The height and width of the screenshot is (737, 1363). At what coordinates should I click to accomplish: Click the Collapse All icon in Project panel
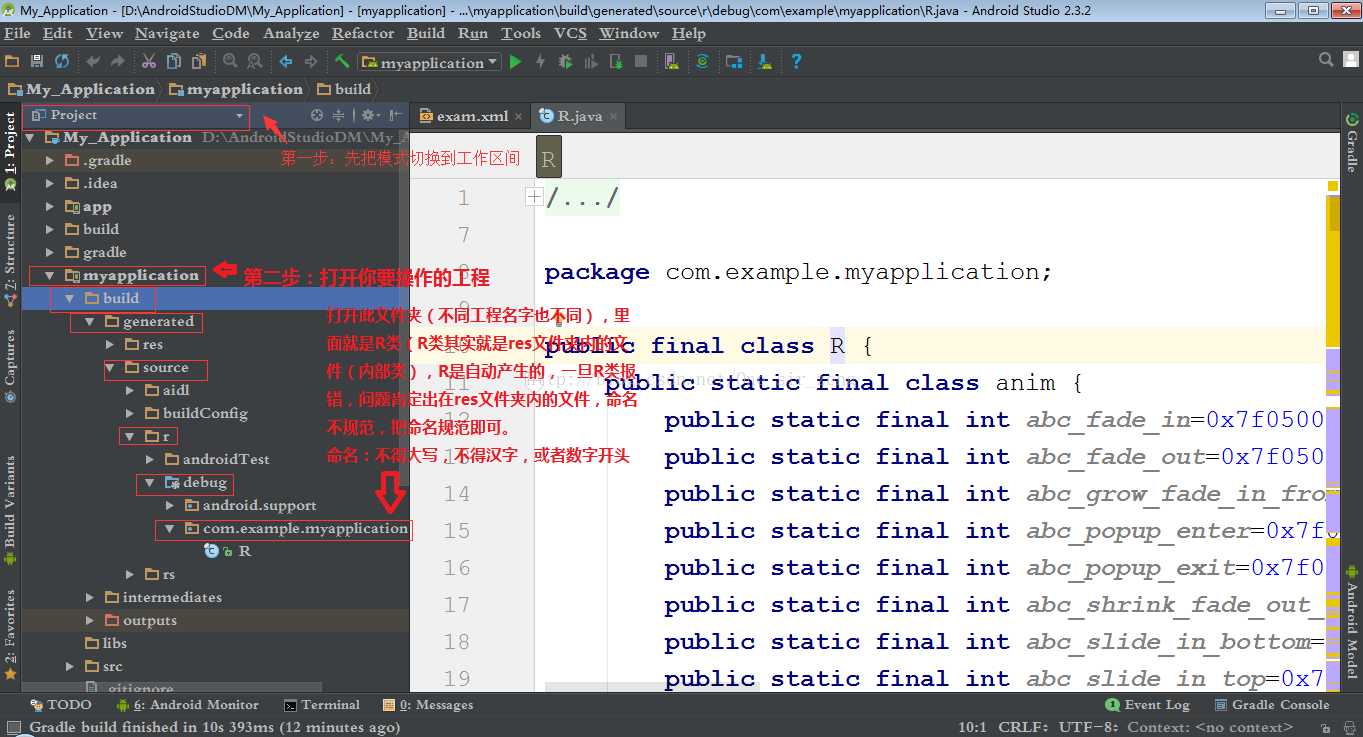[x=339, y=115]
